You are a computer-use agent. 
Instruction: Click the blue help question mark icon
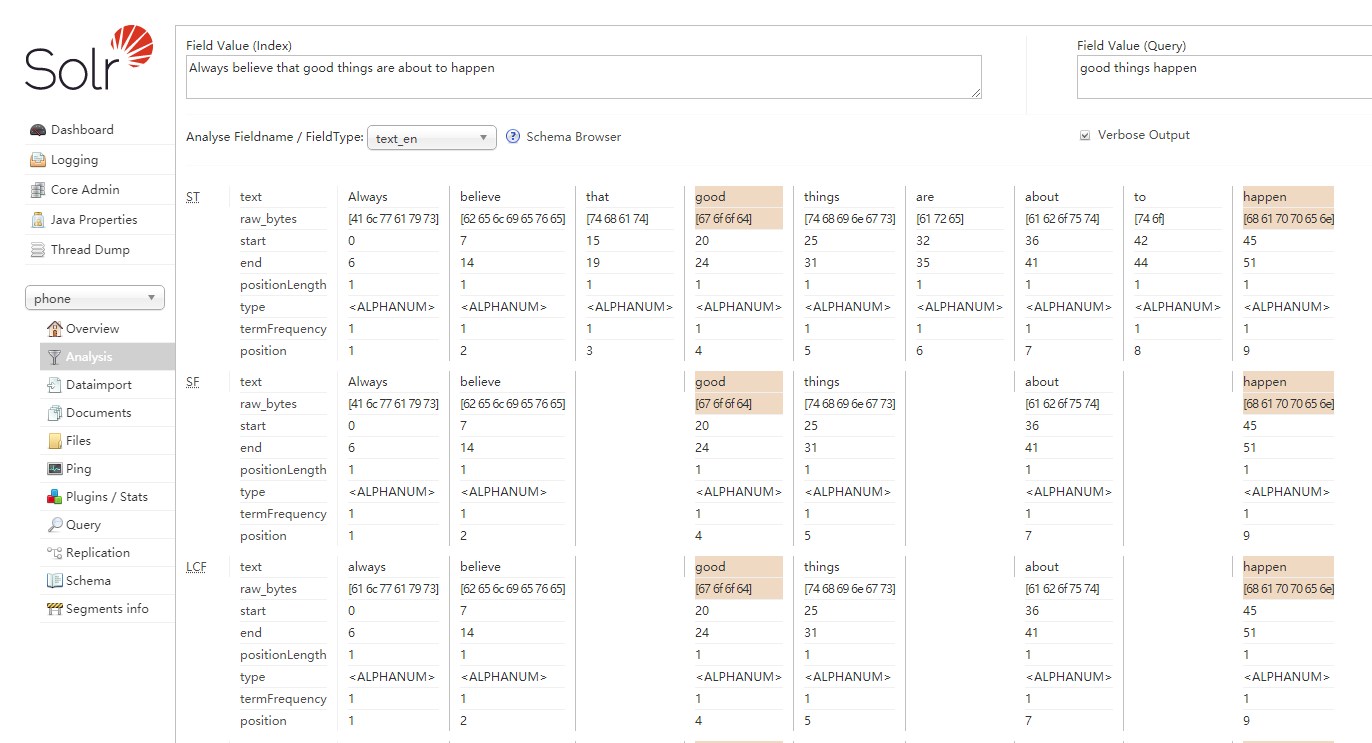coord(513,137)
